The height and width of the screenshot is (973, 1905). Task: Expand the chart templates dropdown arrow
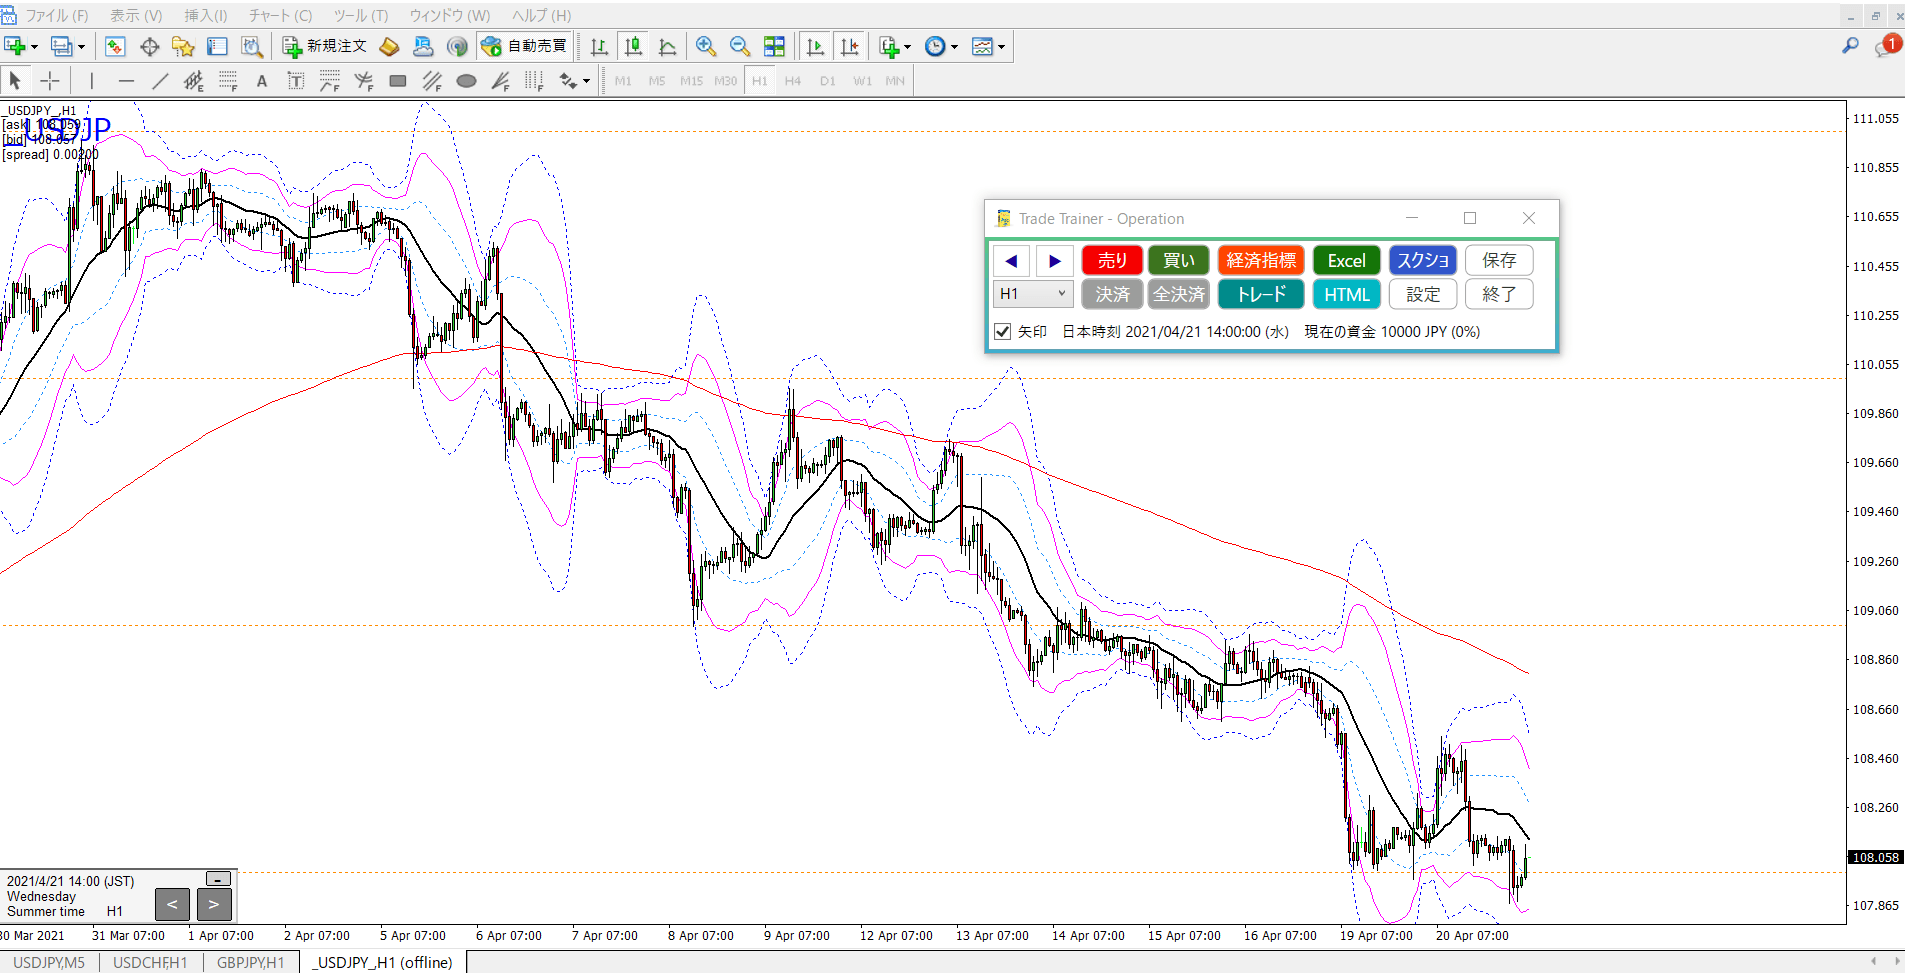click(x=1001, y=47)
